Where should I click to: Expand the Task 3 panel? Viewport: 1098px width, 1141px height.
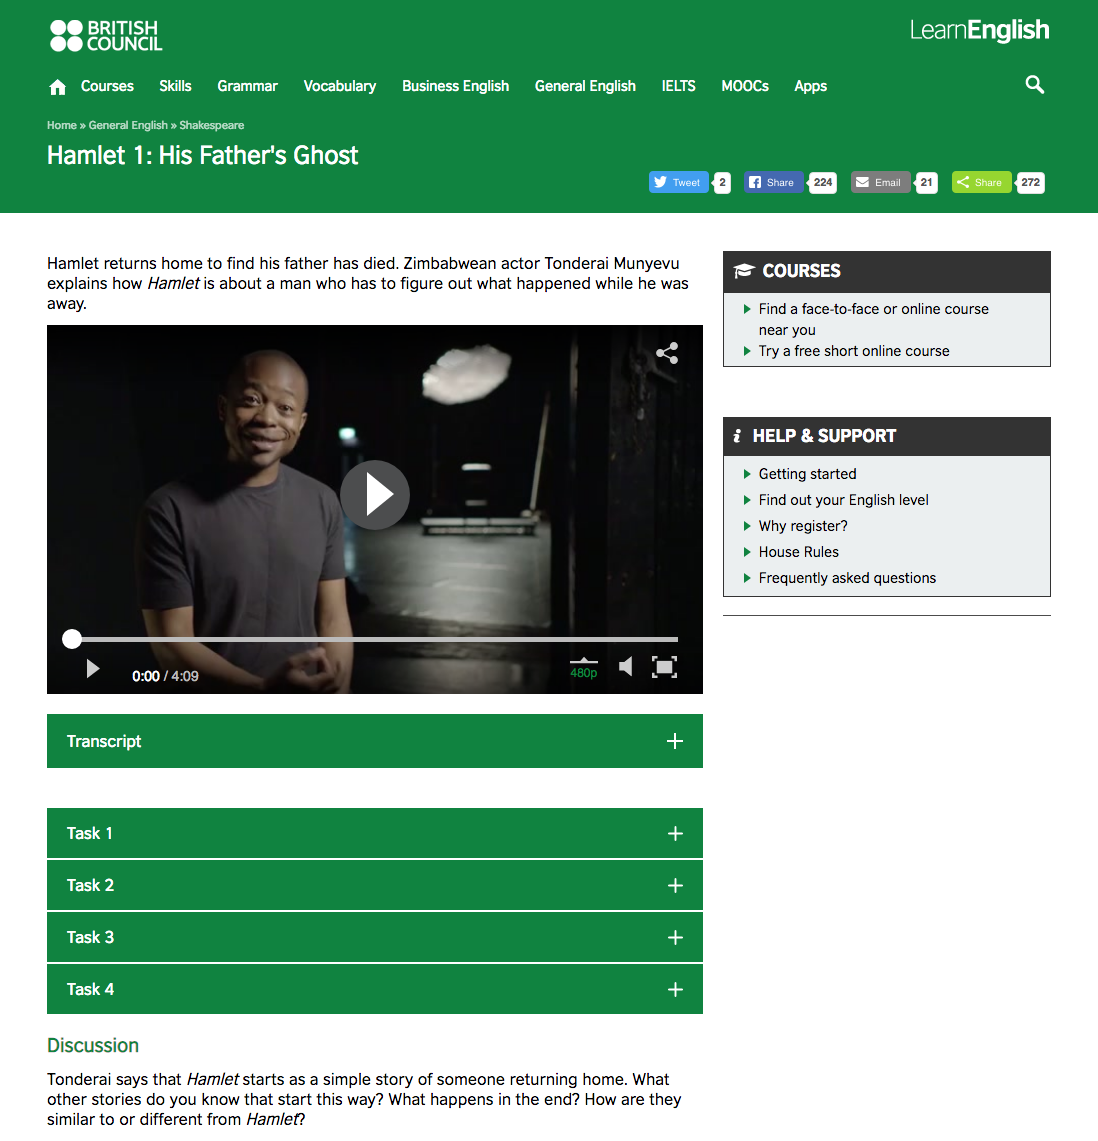point(374,937)
